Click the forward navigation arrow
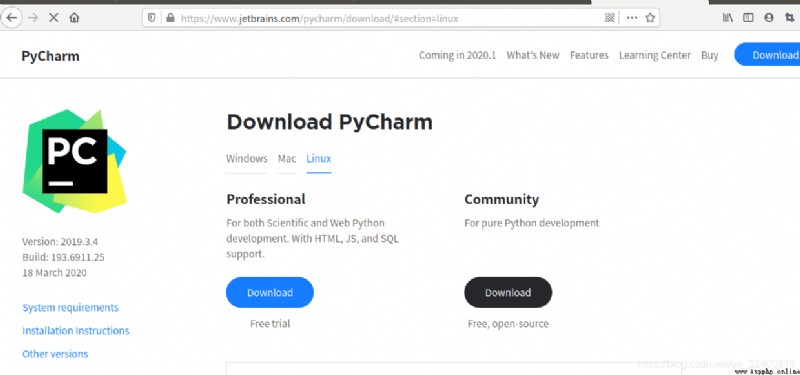Screen dimensions: 800x375 coord(33,18)
